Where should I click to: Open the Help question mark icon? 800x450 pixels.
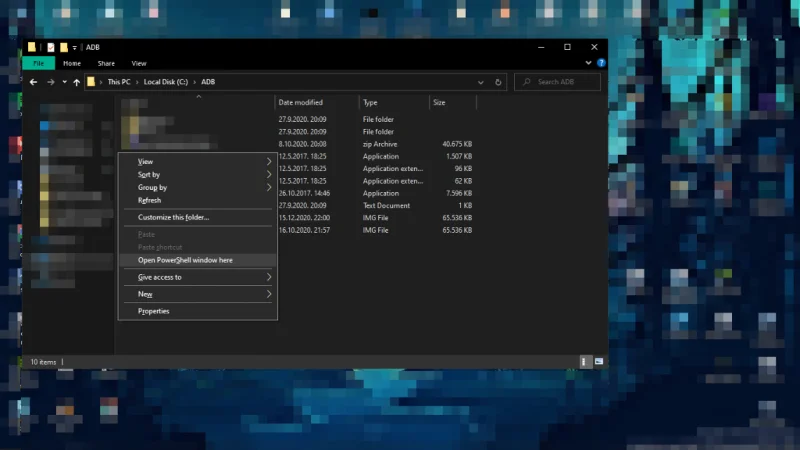601,63
